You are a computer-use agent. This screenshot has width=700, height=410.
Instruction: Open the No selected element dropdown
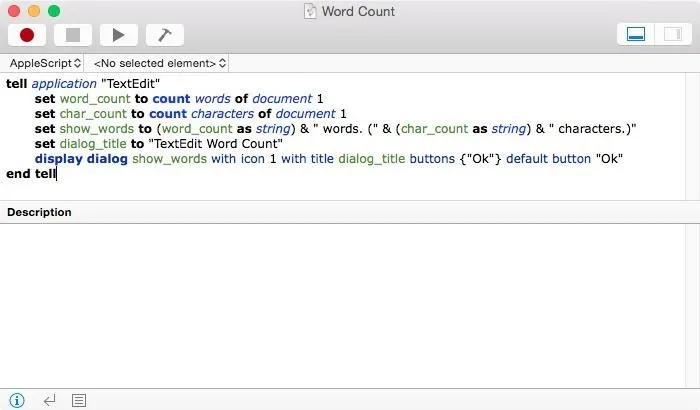coord(159,63)
